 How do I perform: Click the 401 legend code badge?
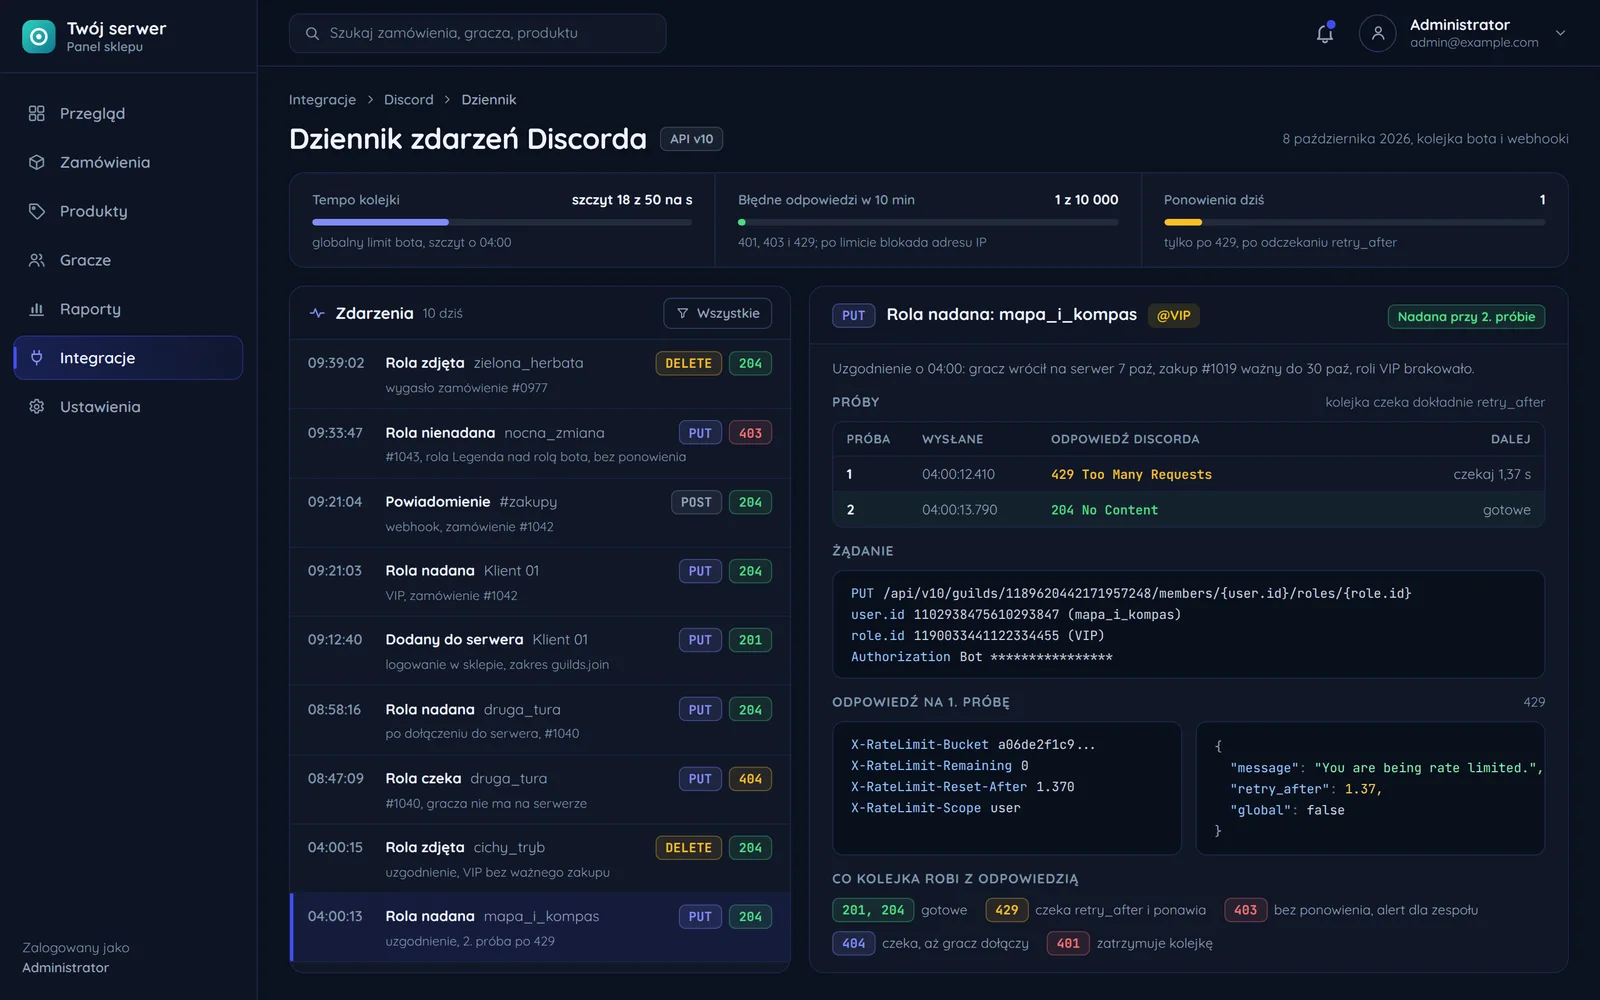(x=1068, y=943)
